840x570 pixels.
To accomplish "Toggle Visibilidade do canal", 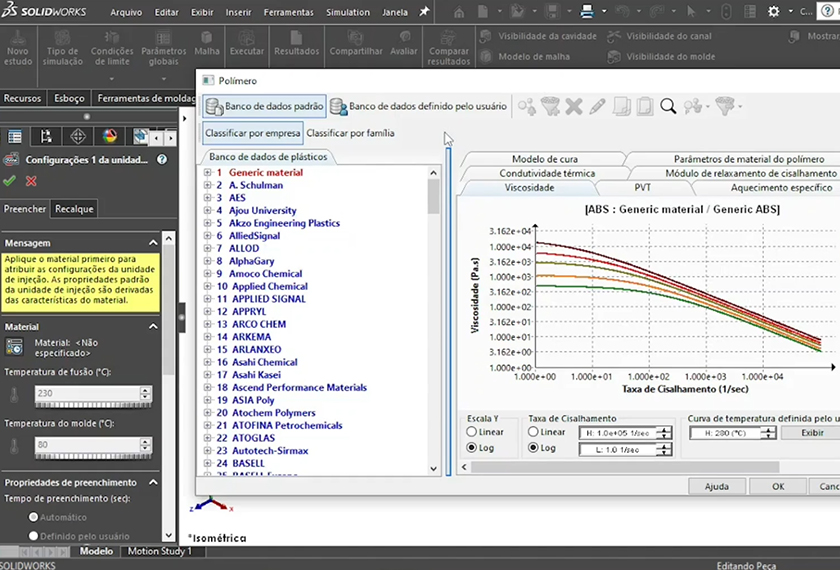I will pyautogui.click(x=659, y=36).
